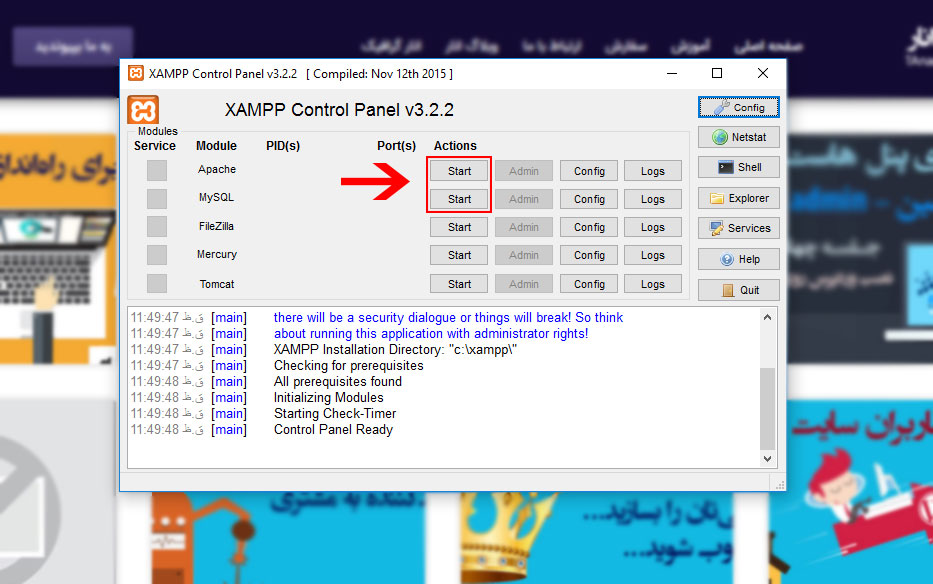Screen dimensions: 933x584
Task: Click the log scrollbar up arrow
Action: (x=768, y=317)
